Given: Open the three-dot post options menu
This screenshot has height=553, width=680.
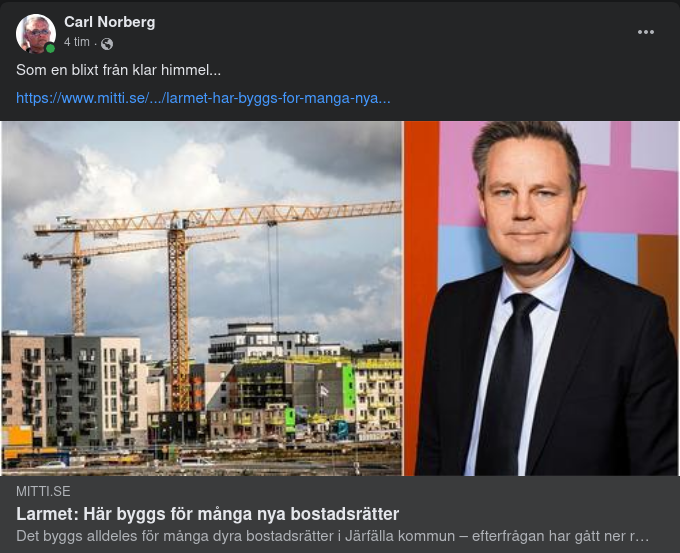Looking at the screenshot, I should [645, 32].
